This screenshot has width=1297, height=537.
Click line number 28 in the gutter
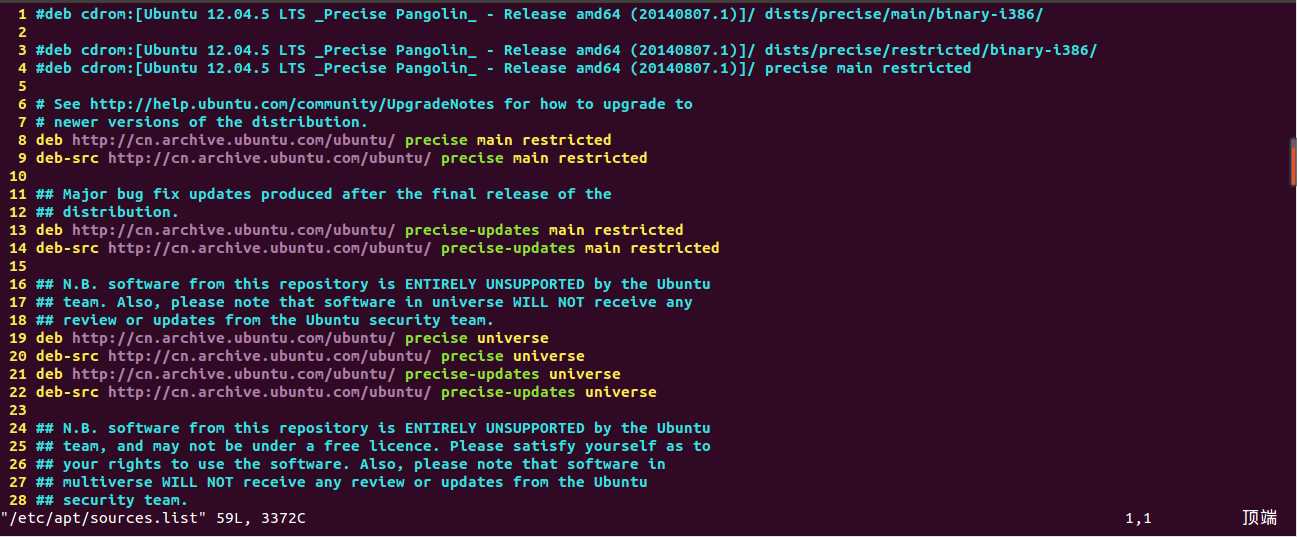pos(18,500)
